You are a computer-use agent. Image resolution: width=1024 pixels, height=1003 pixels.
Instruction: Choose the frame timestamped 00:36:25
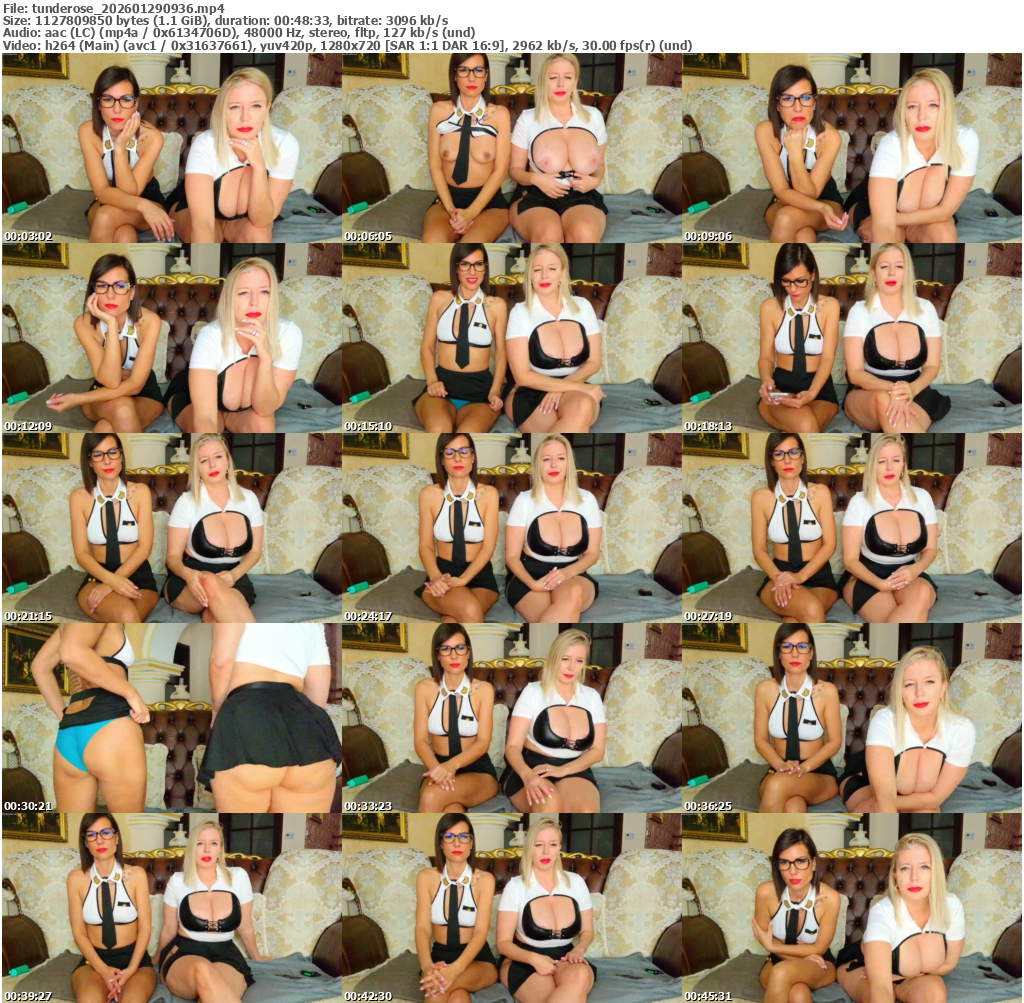pyautogui.click(x=852, y=718)
